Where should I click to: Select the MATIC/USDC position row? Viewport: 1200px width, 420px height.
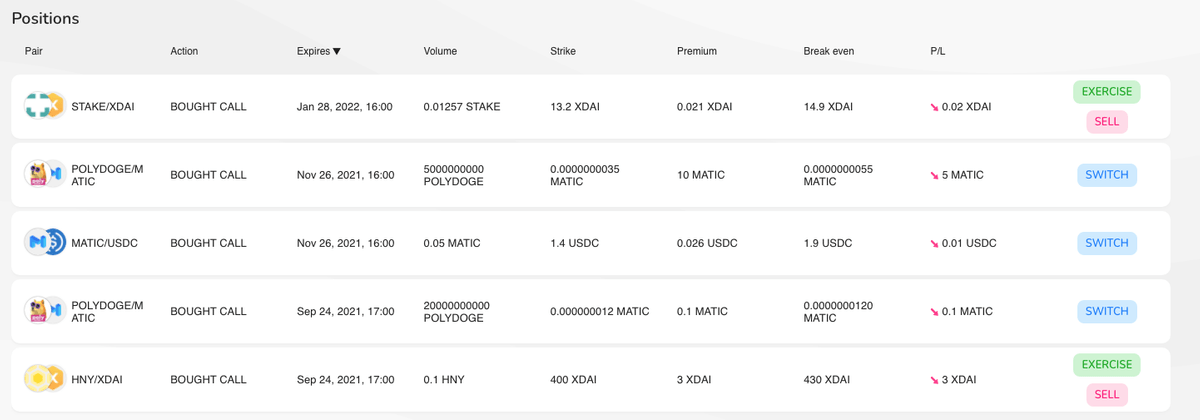coord(590,243)
